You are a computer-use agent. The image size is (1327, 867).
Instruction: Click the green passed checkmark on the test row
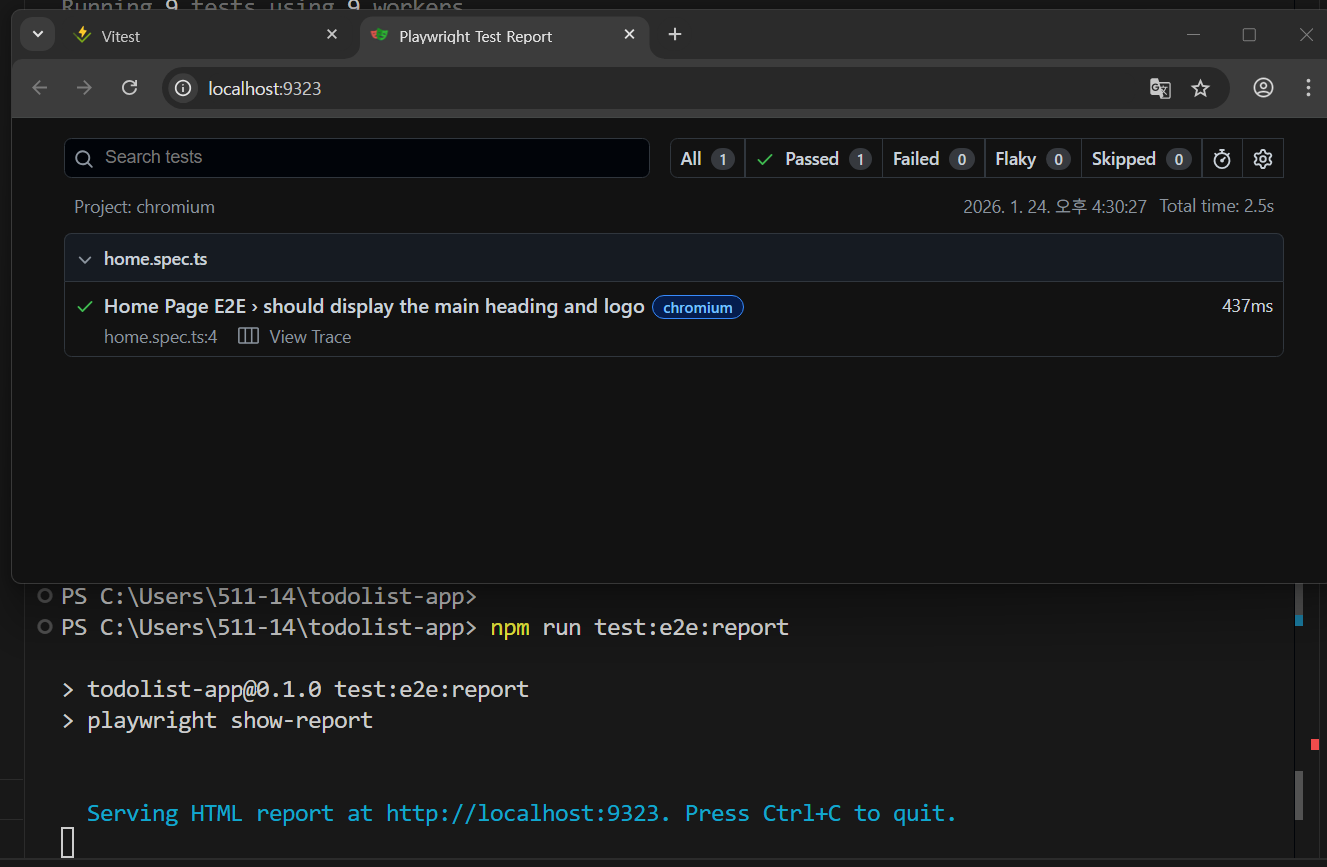point(85,306)
